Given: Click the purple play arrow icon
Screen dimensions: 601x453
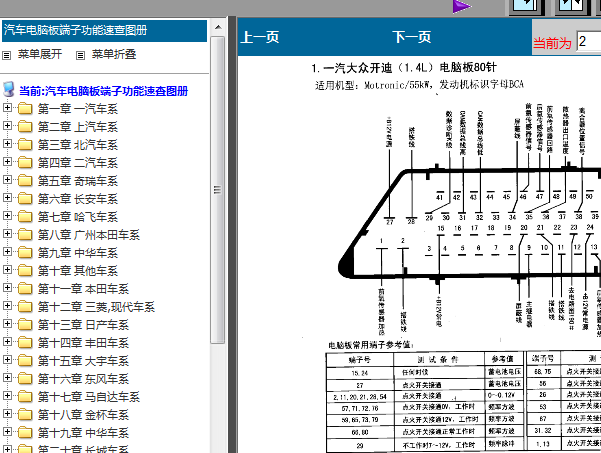Looking at the screenshot, I should (x=461, y=7).
